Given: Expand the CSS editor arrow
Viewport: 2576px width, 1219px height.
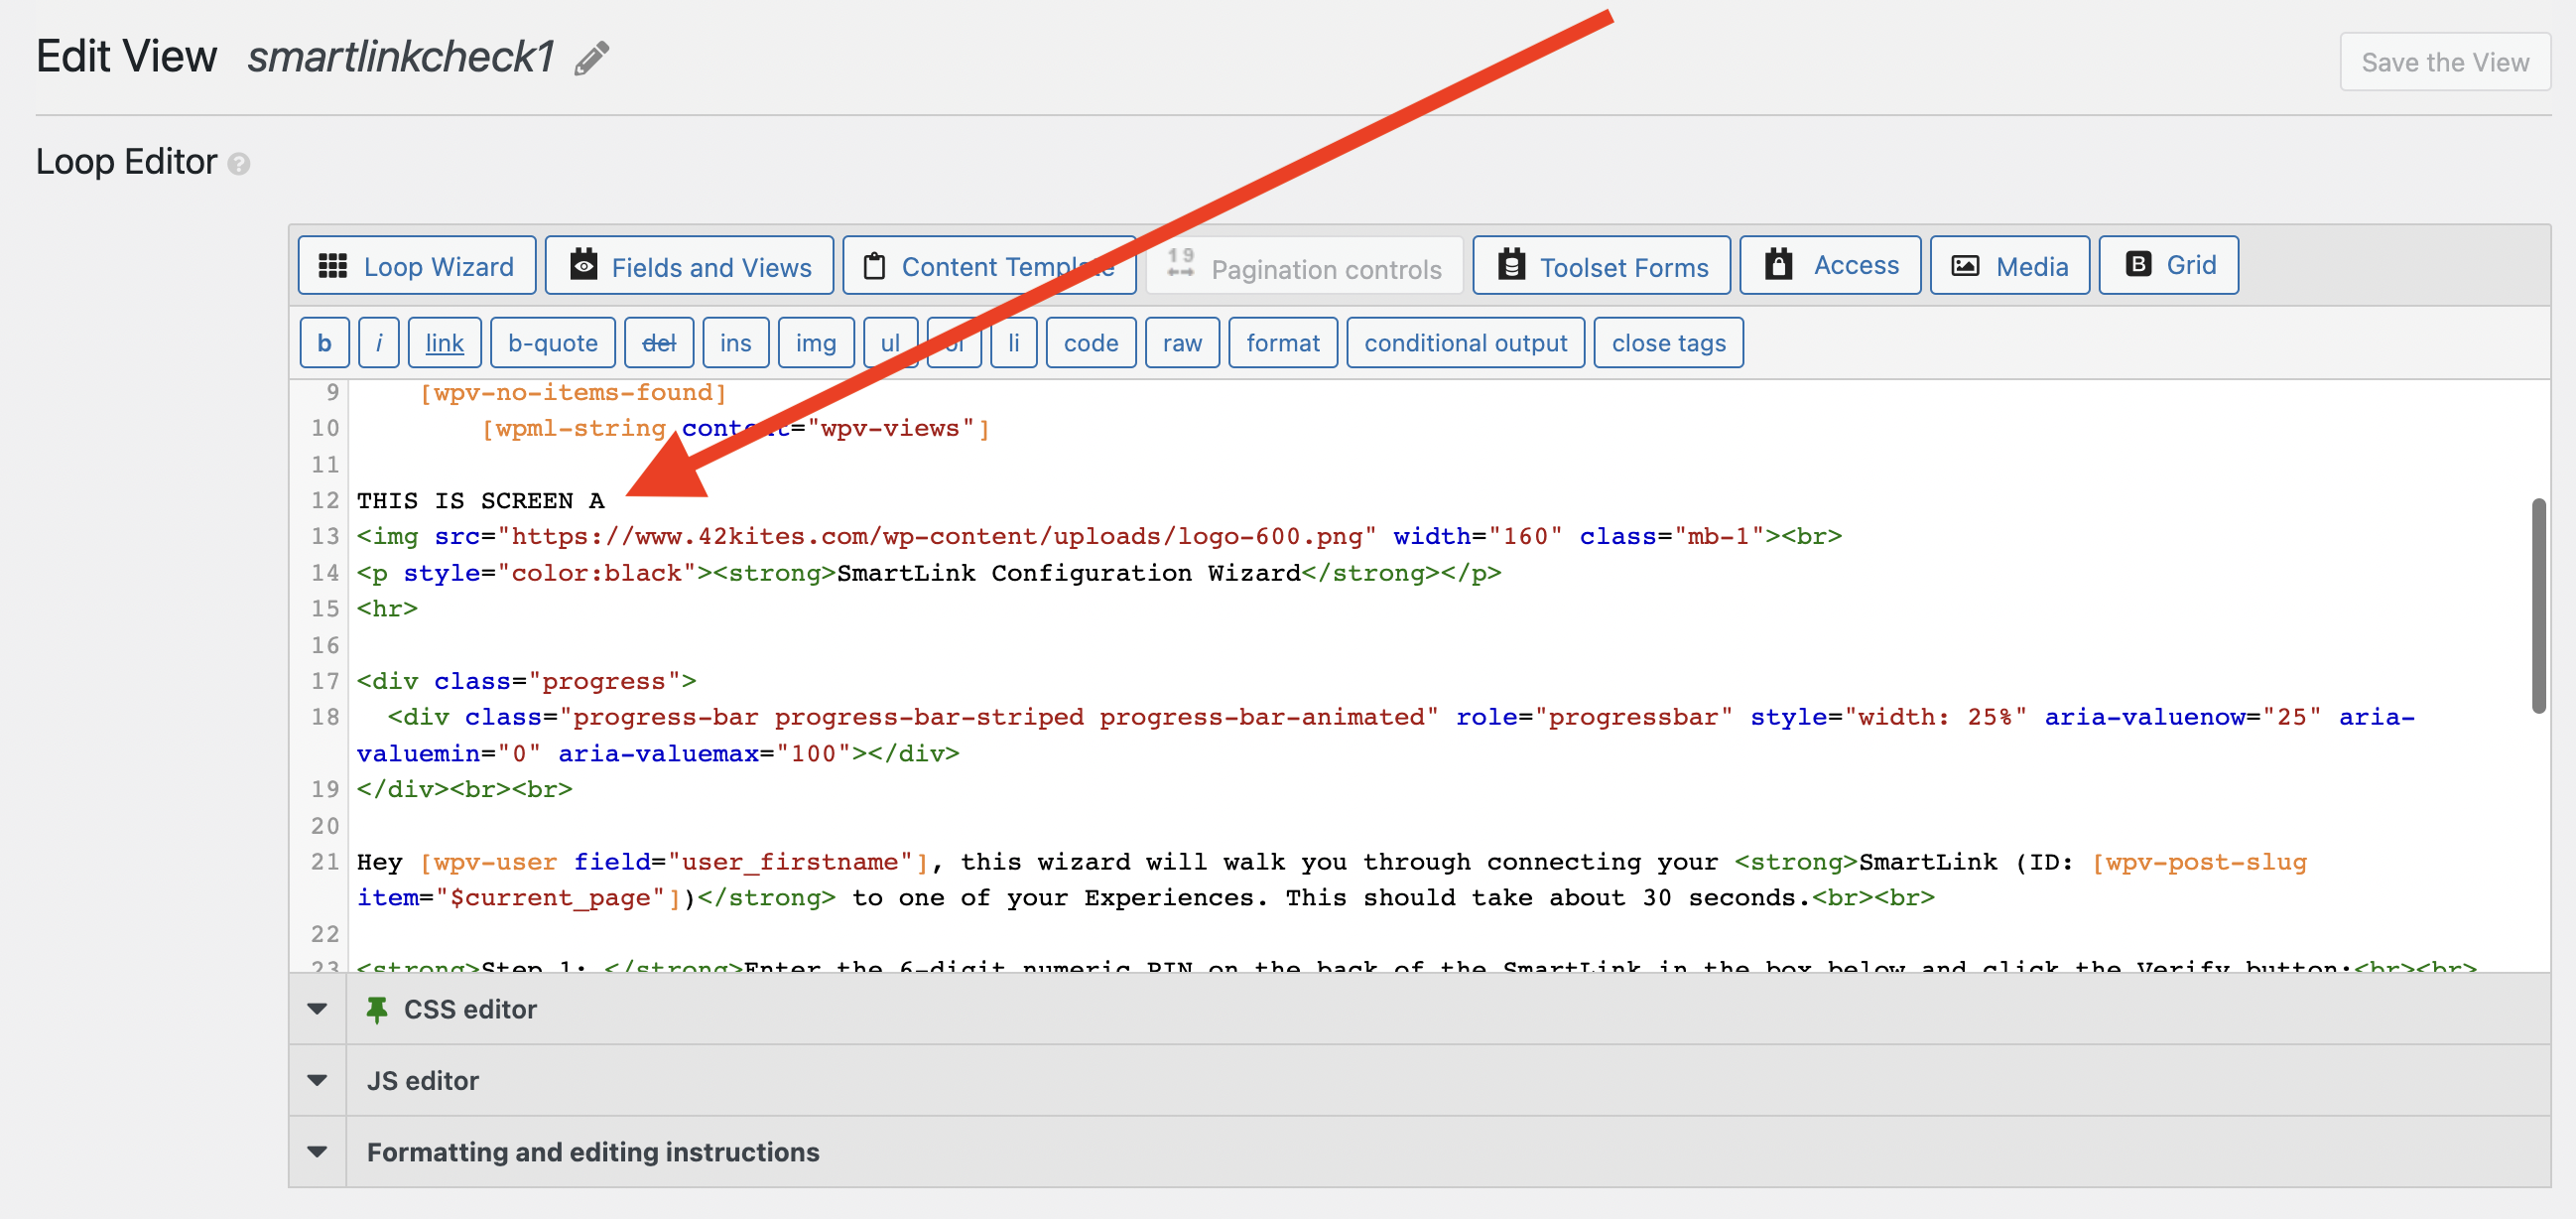Looking at the screenshot, I should click(317, 1009).
